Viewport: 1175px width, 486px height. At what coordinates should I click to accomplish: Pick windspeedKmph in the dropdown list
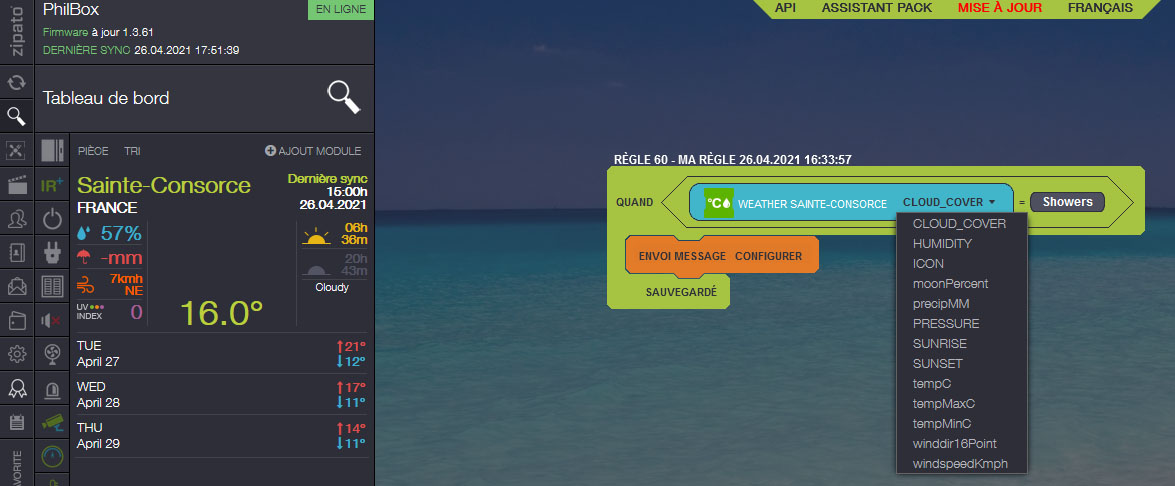coord(960,463)
